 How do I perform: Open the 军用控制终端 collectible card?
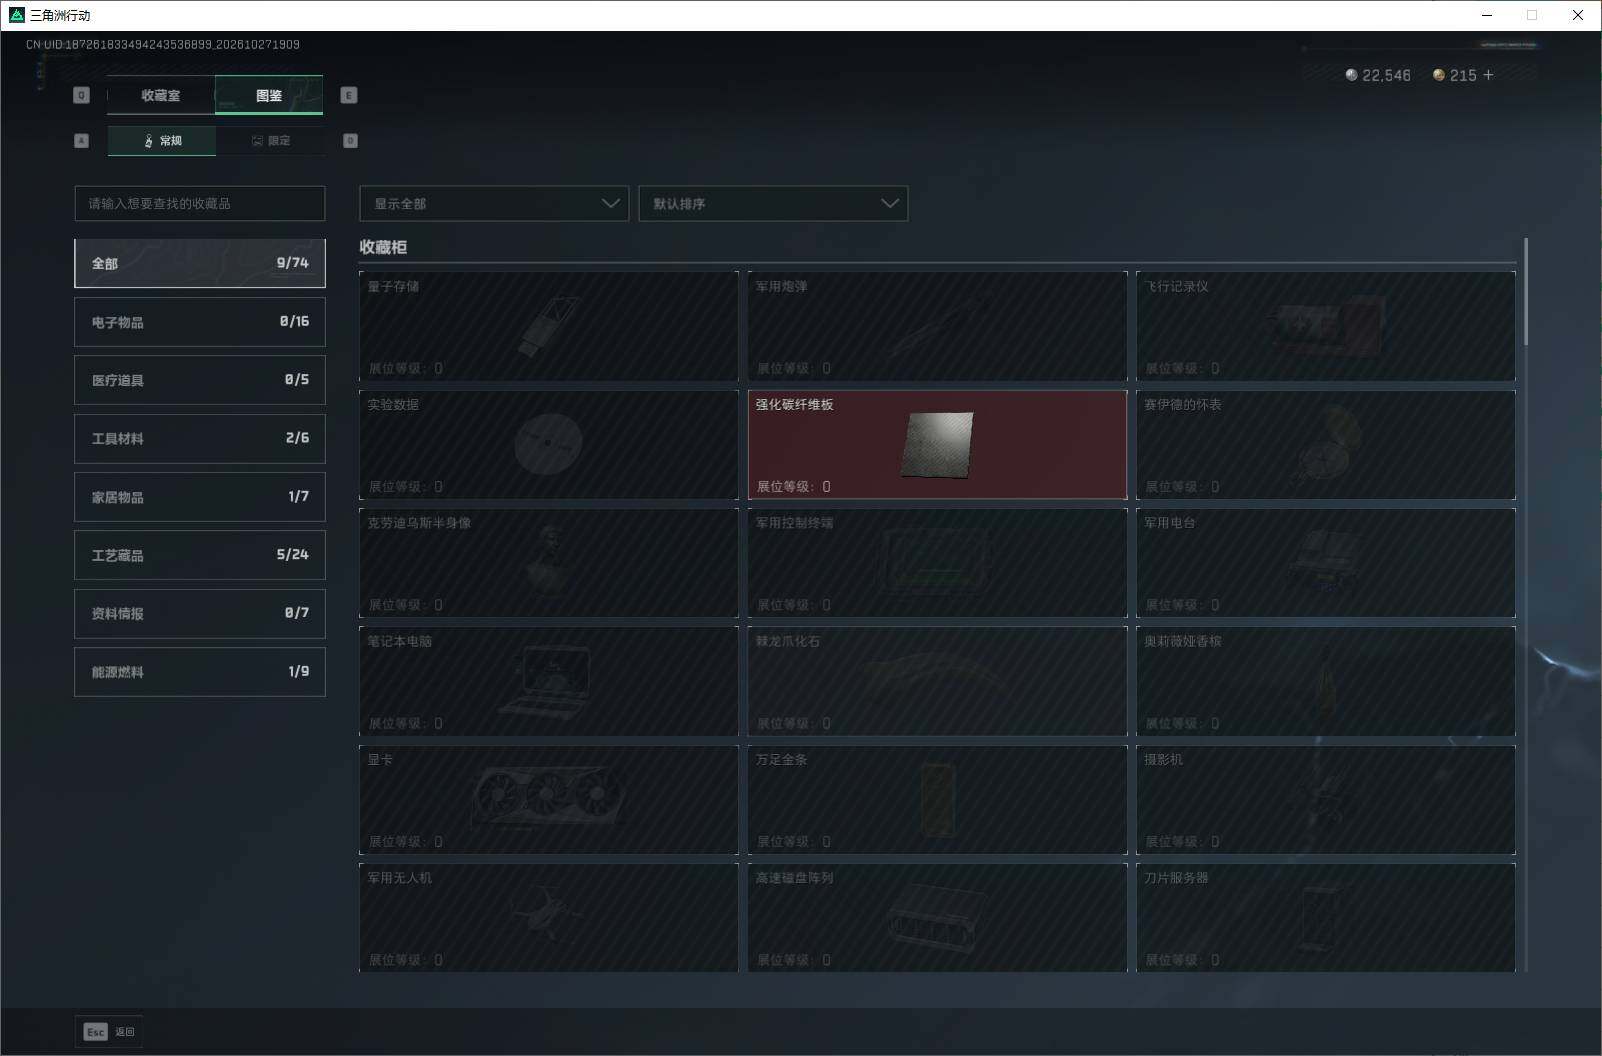937,563
